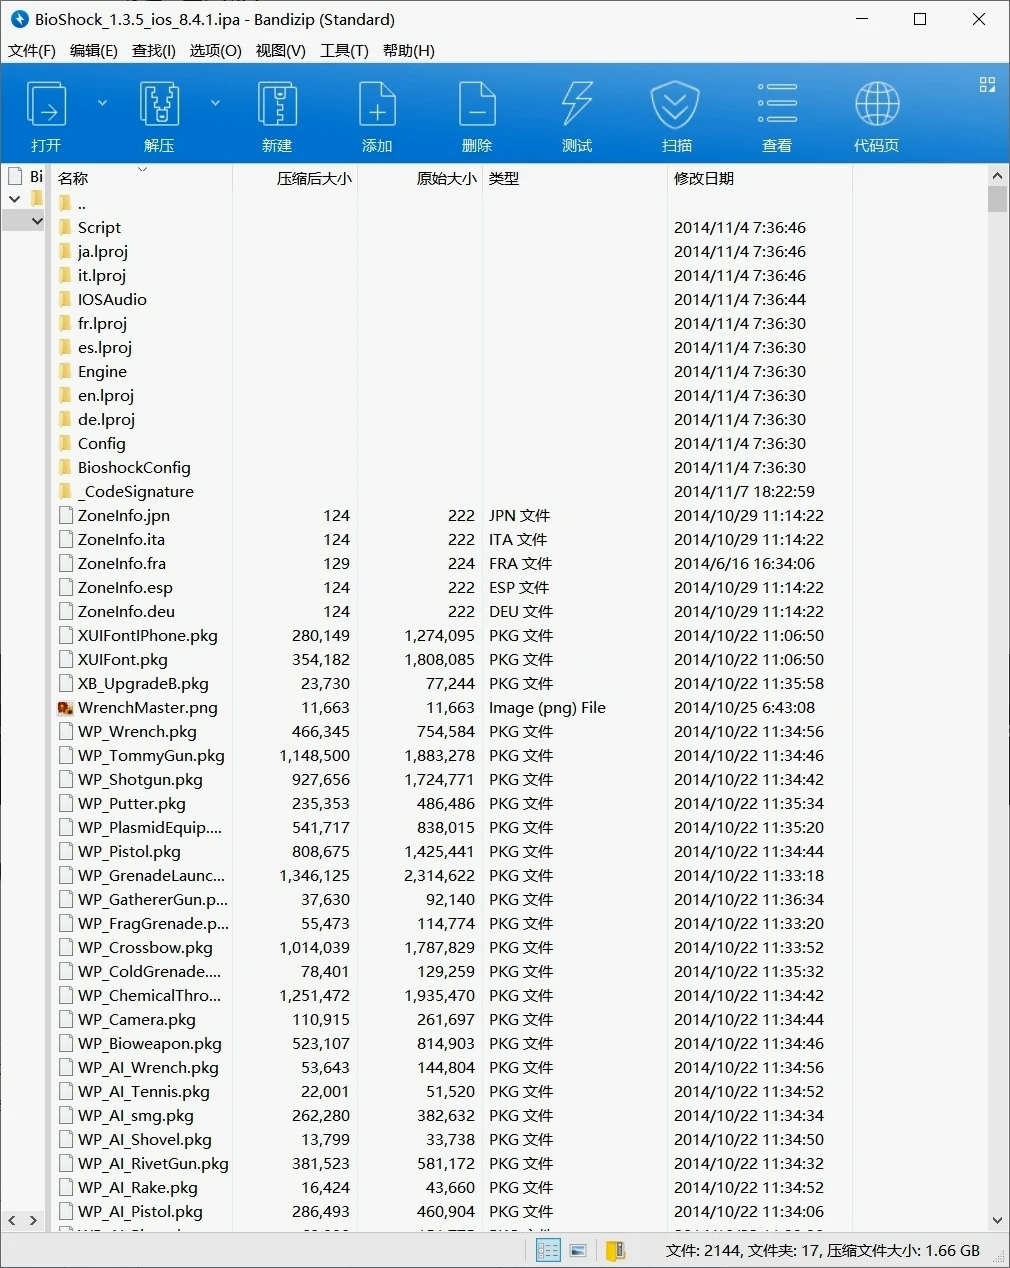Select the ZoneInfo.fra file

point(122,564)
